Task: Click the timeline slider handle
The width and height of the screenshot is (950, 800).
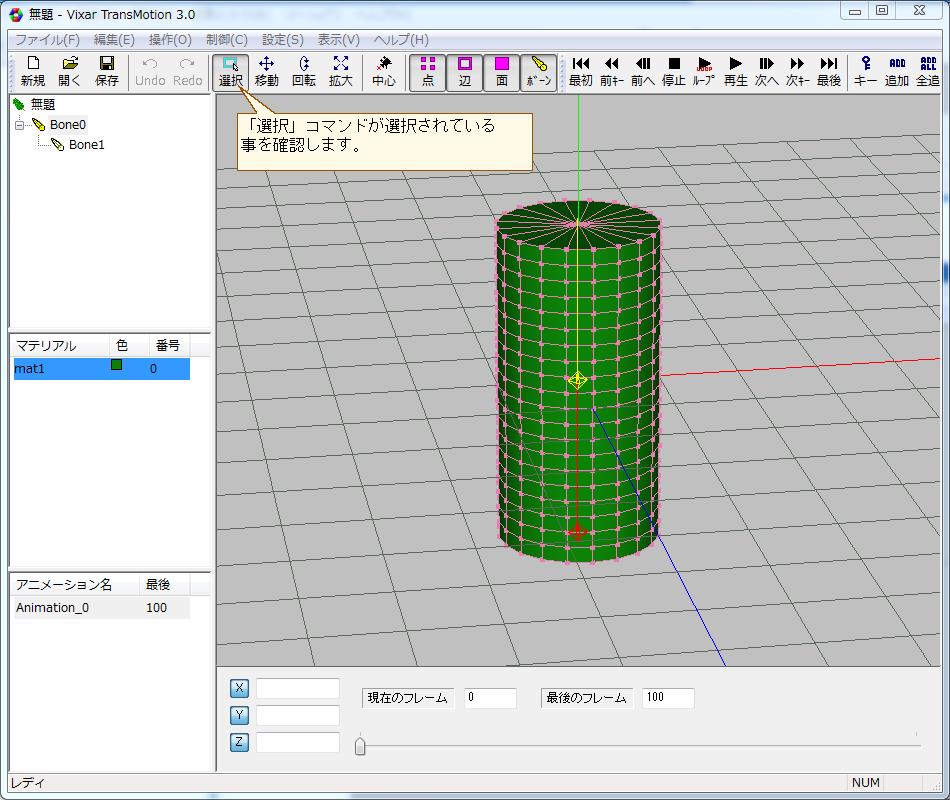Action: tap(360, 744)
